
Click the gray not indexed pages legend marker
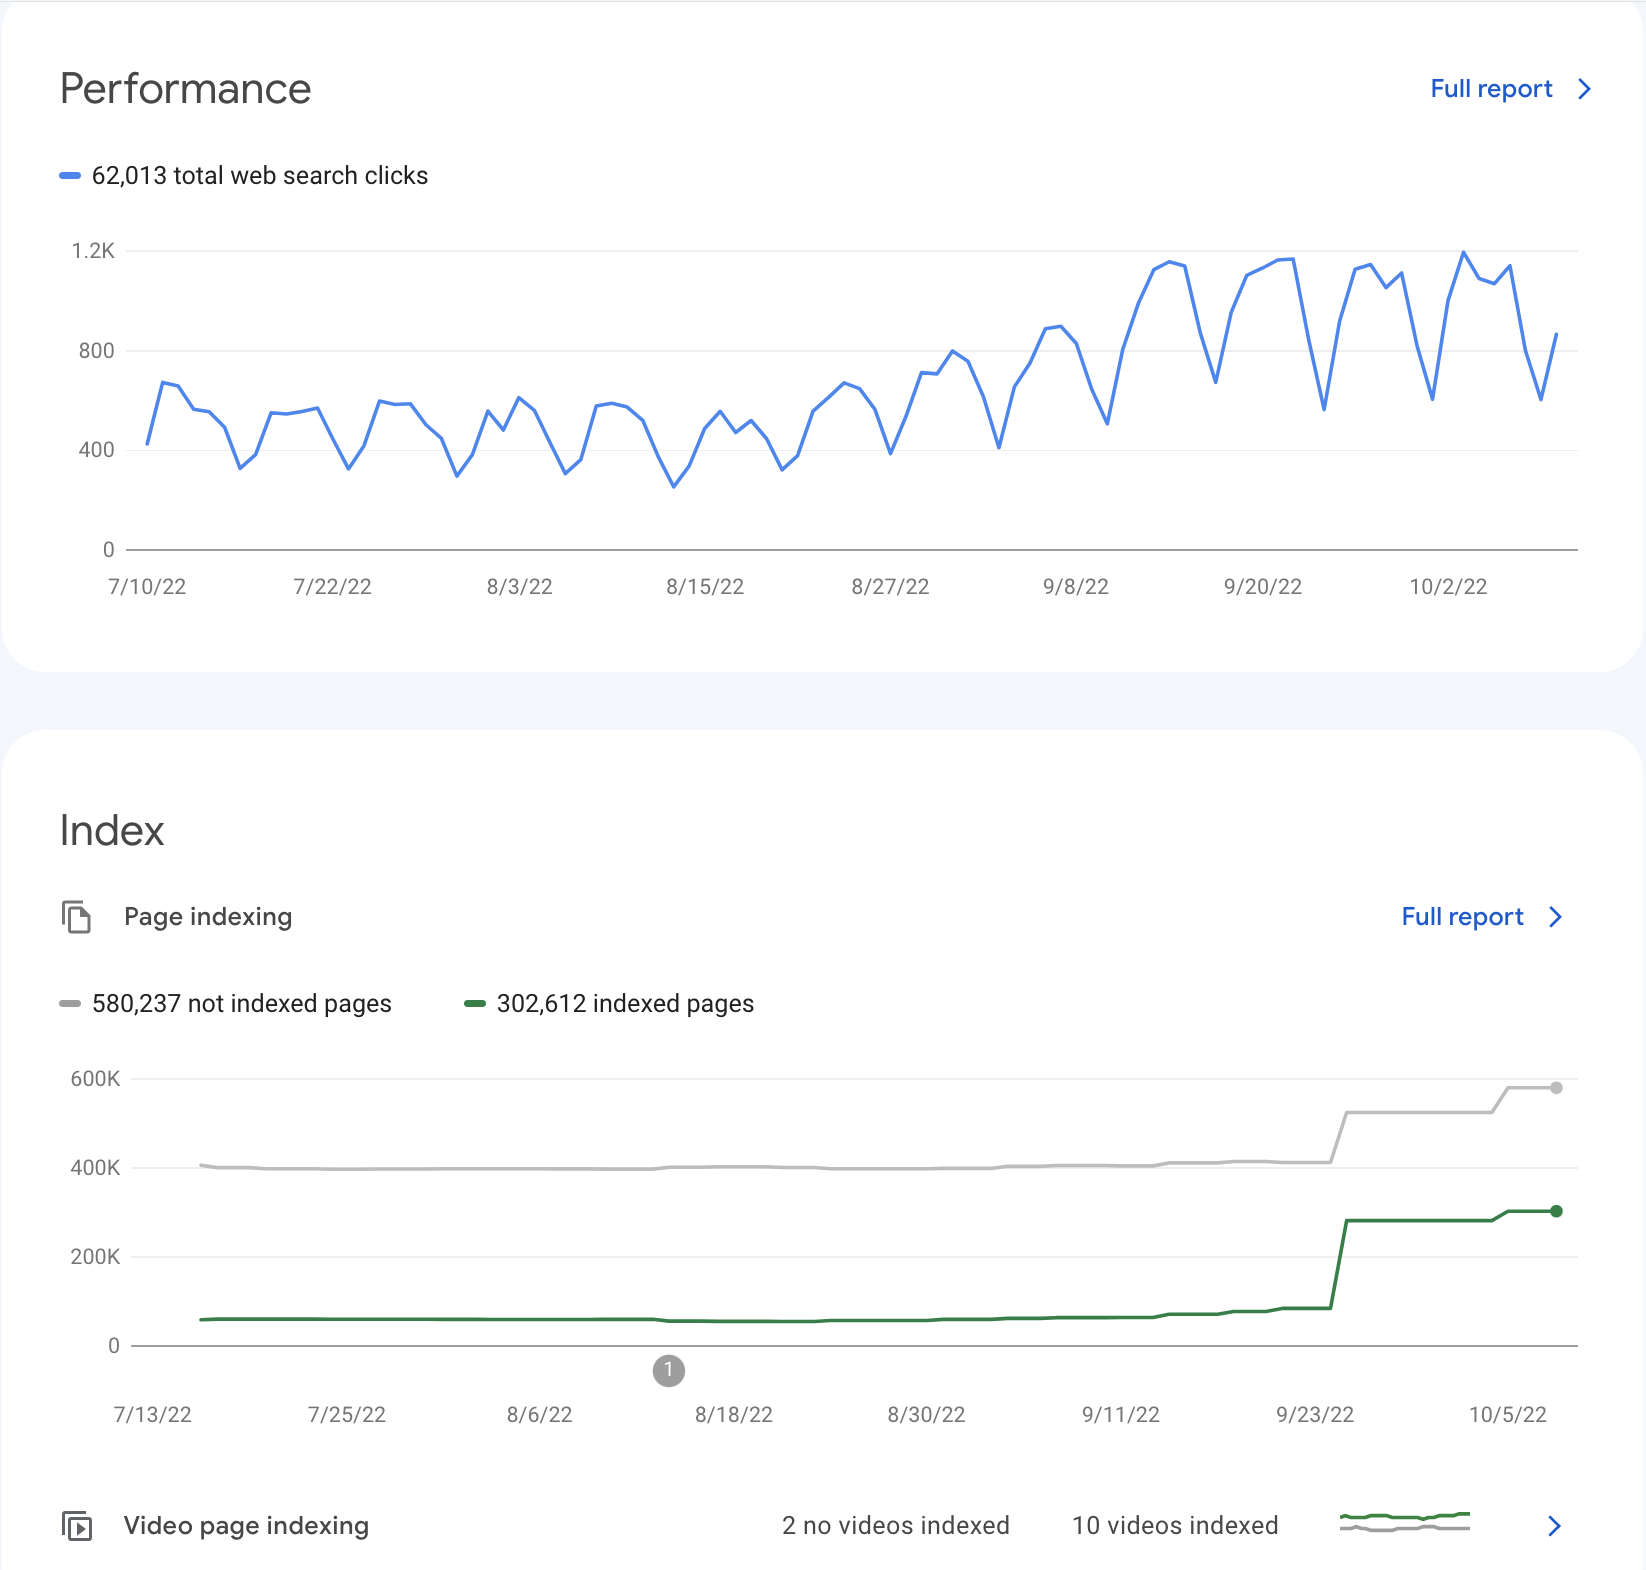(x=70, y=1004)
